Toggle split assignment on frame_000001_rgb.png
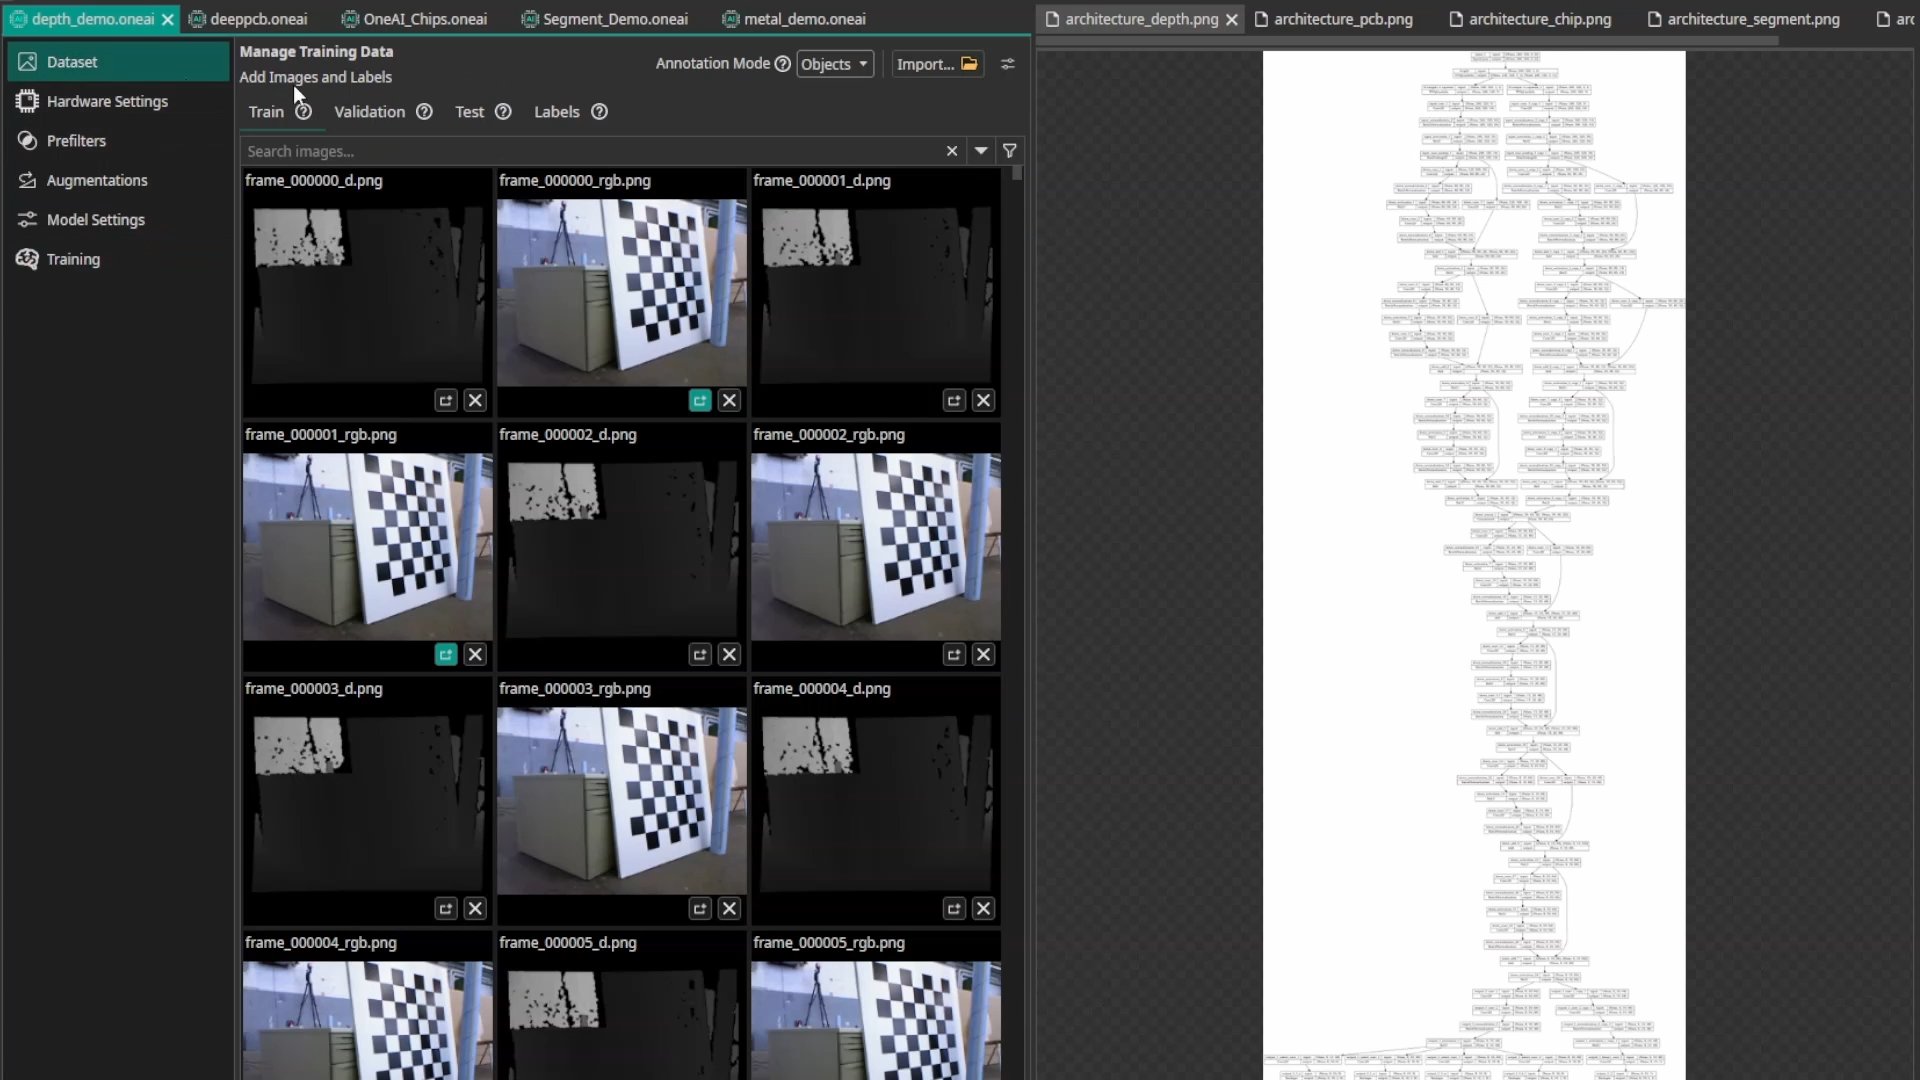 tap(446, 654)
